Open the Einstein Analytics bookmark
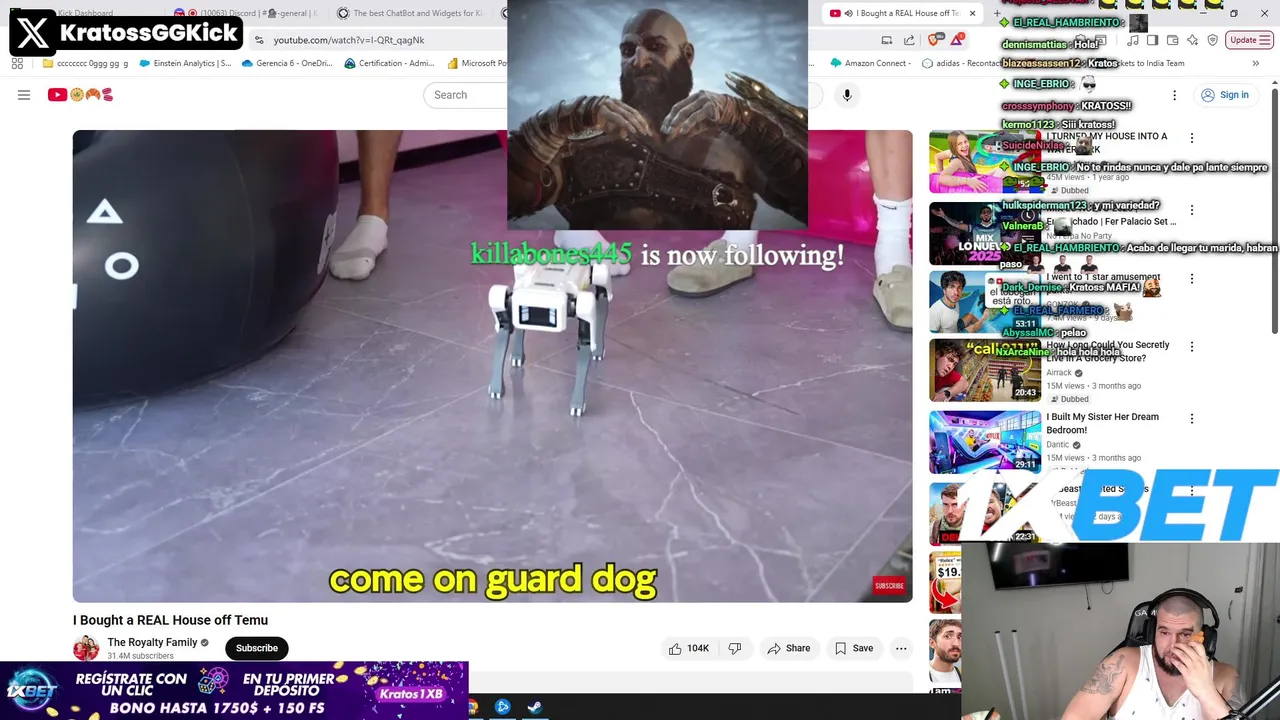Viewport: 1280px width, 720px height. (x=185, y=63)
